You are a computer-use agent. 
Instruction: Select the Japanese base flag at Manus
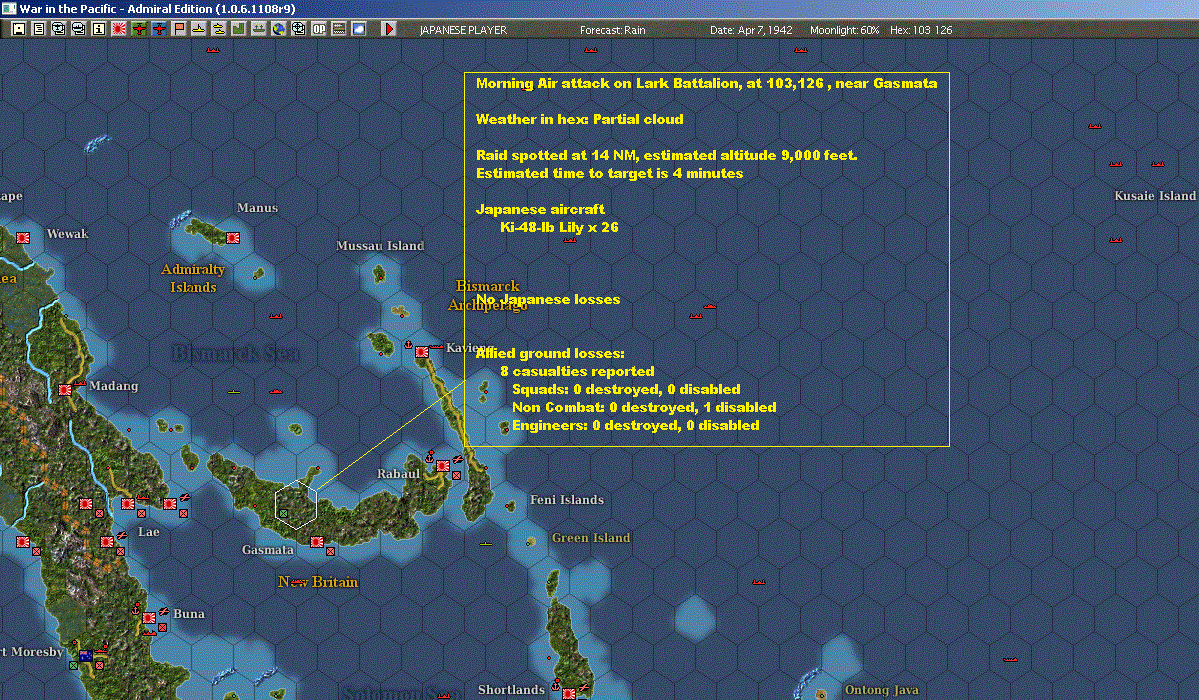tap(232, 238)
